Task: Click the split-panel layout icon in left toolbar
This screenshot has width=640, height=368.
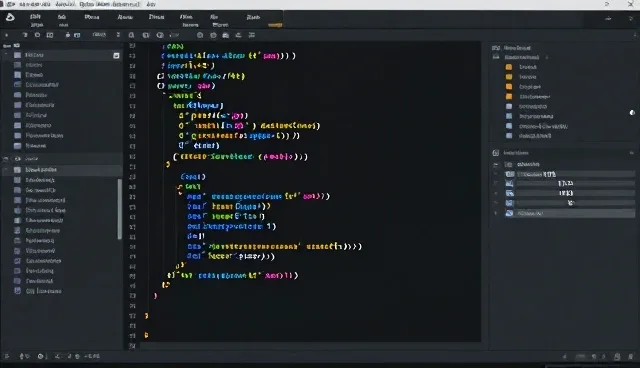Action: pos(50,35)
